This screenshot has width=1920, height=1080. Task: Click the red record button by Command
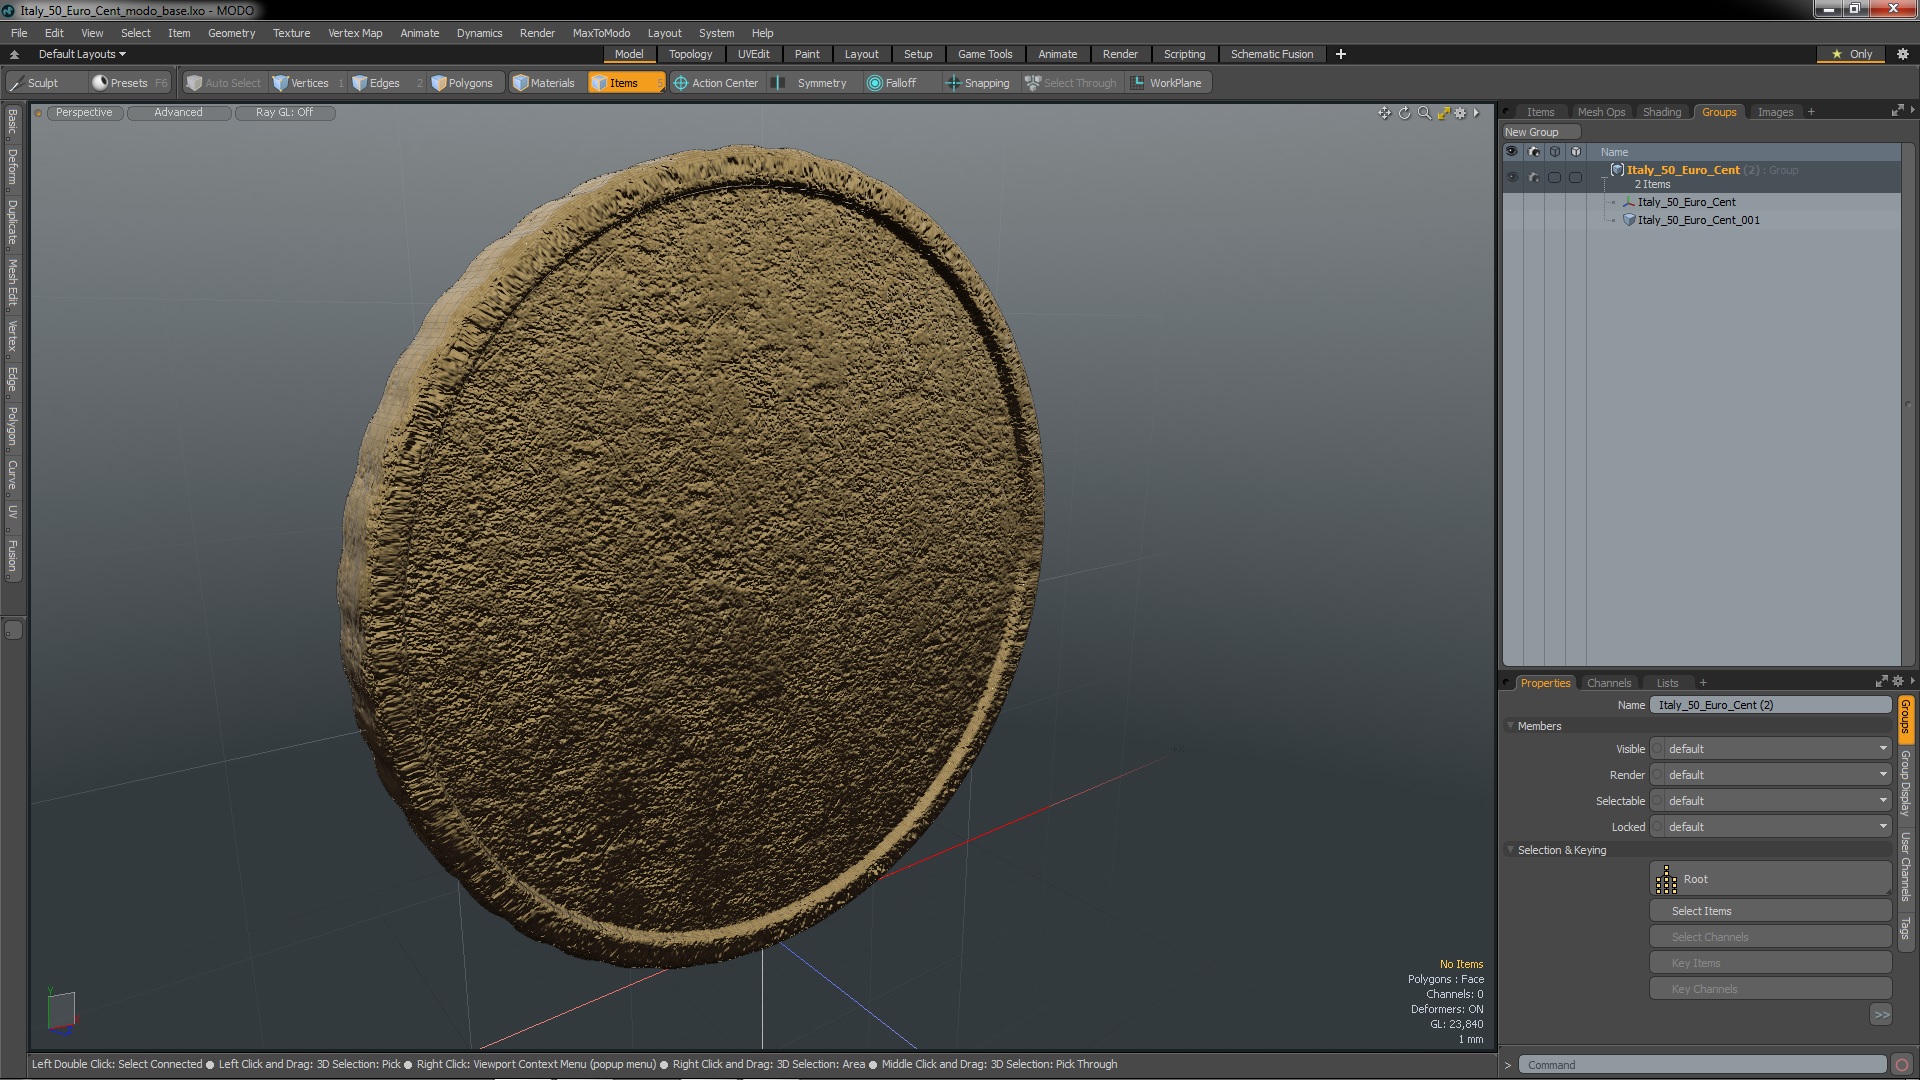point(1902,1065)
